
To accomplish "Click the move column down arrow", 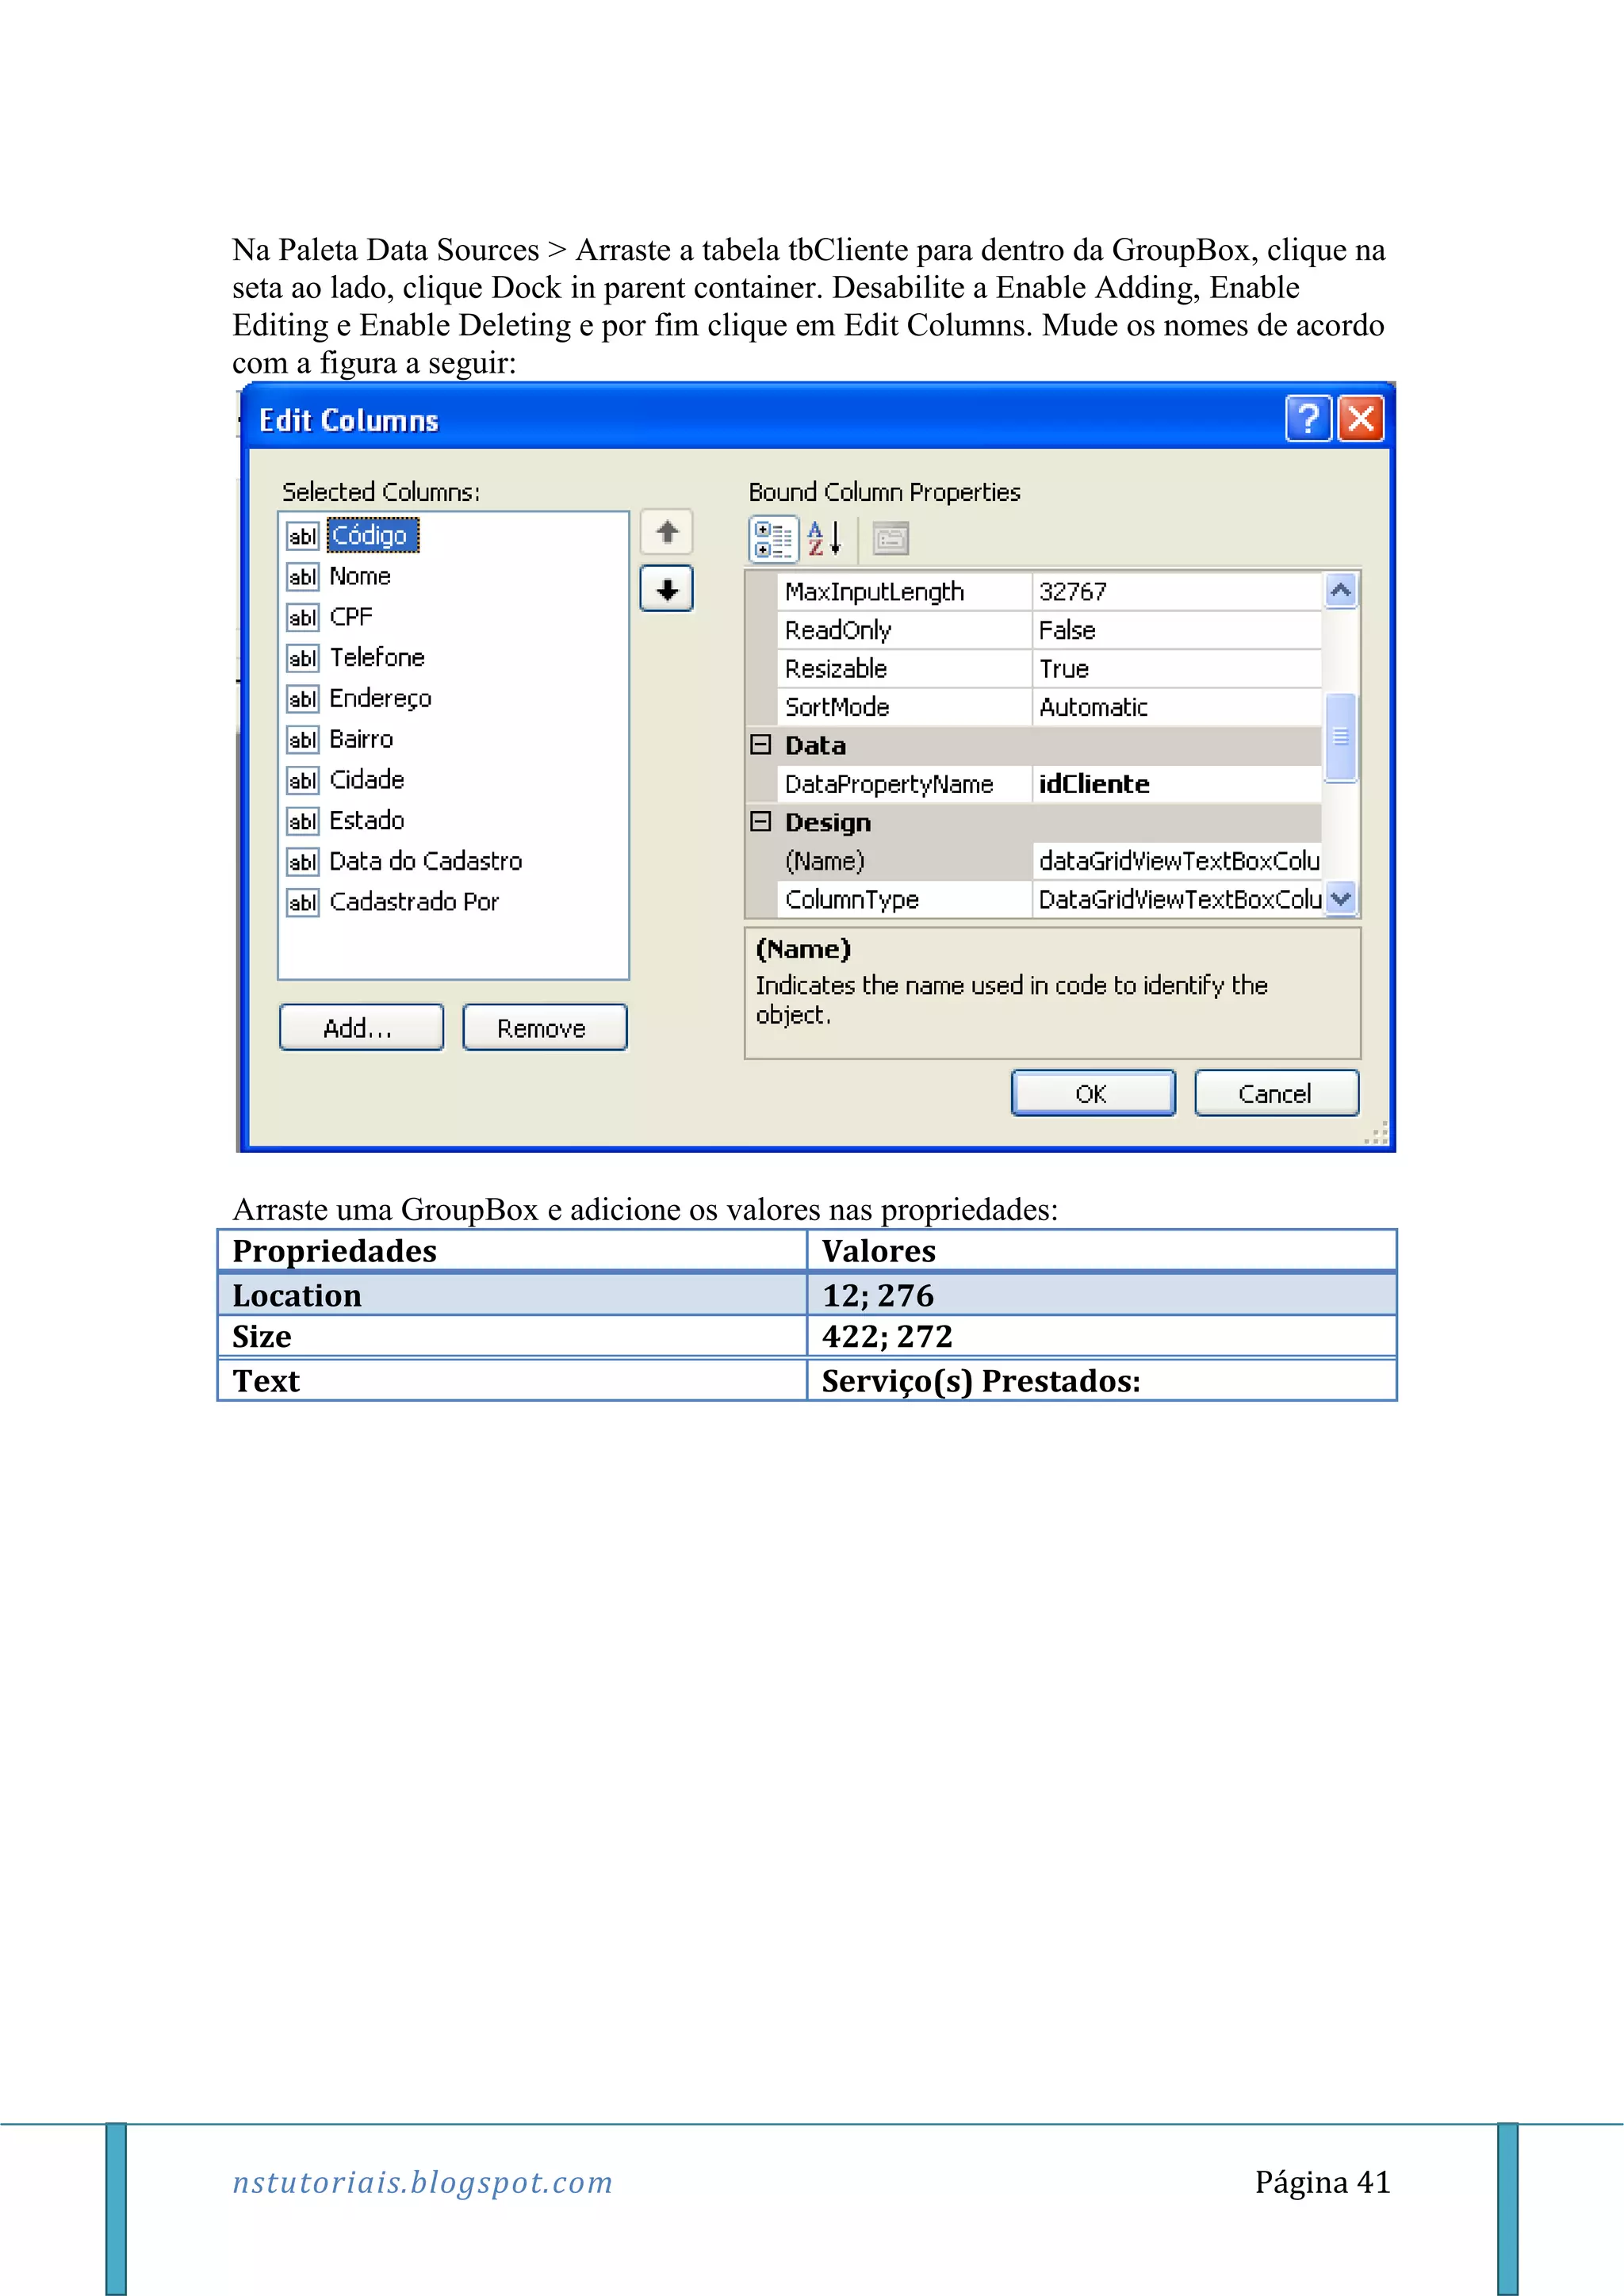I will coord(667,589).
